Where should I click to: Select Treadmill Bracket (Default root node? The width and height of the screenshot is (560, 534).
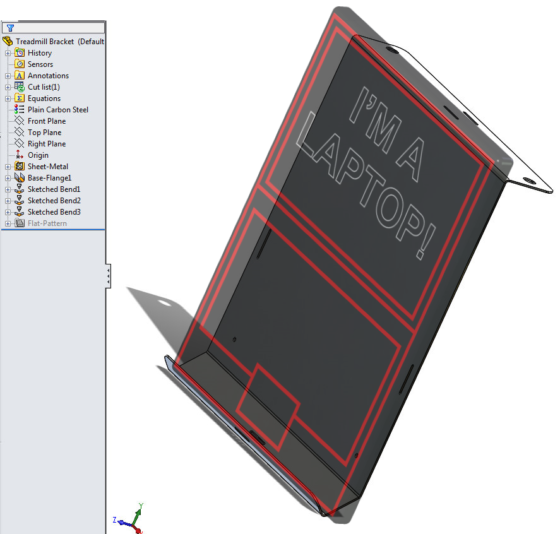(60, 41)
